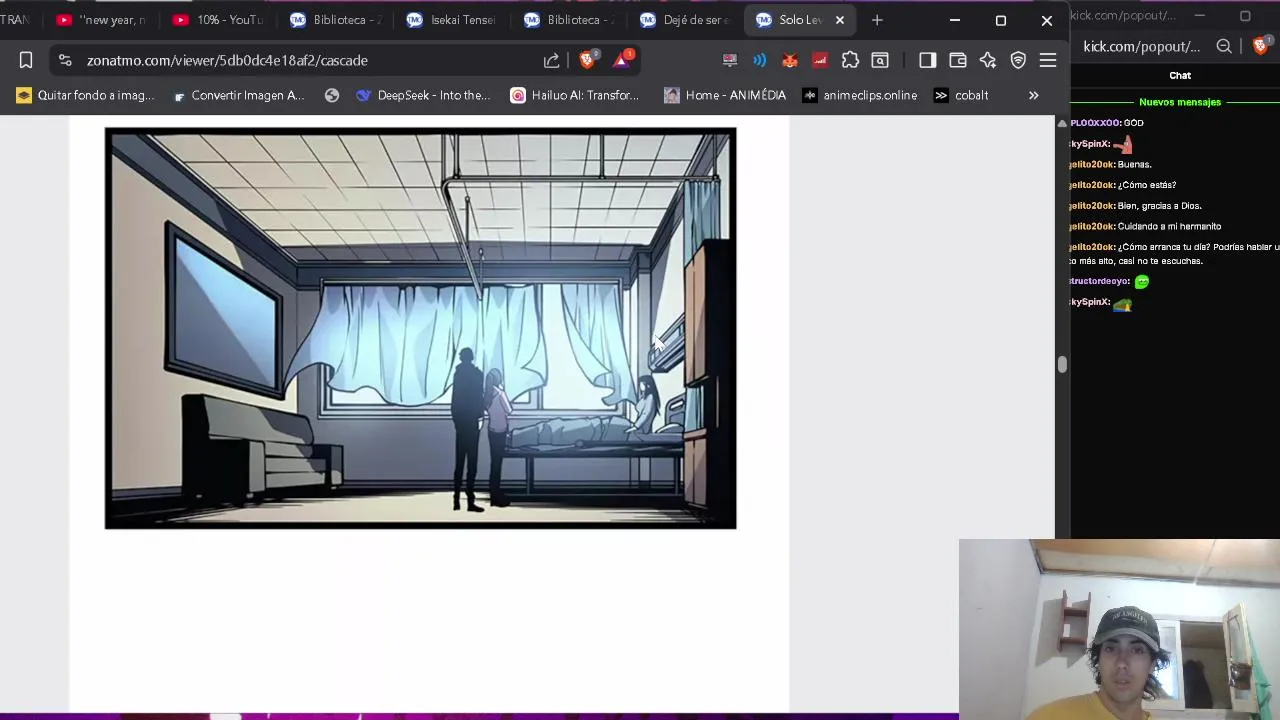
Task: Click the zoom icon in Kick popout window
Action: click(1224, 47)
